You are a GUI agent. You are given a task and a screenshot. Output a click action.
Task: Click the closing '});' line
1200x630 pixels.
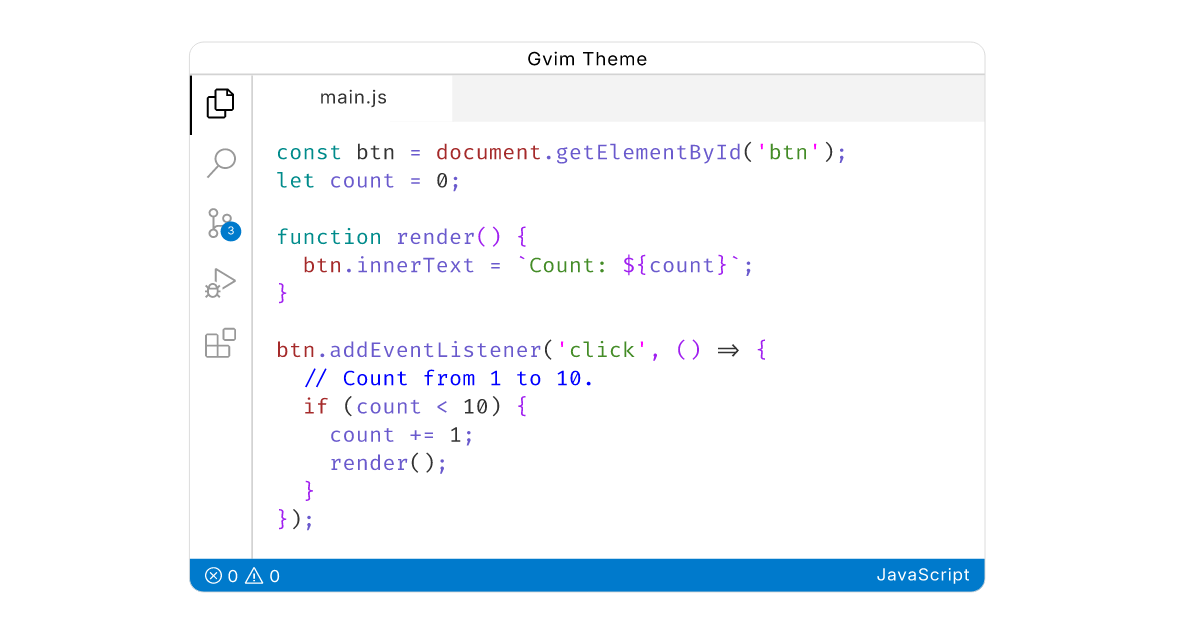(x=296, y=519)
